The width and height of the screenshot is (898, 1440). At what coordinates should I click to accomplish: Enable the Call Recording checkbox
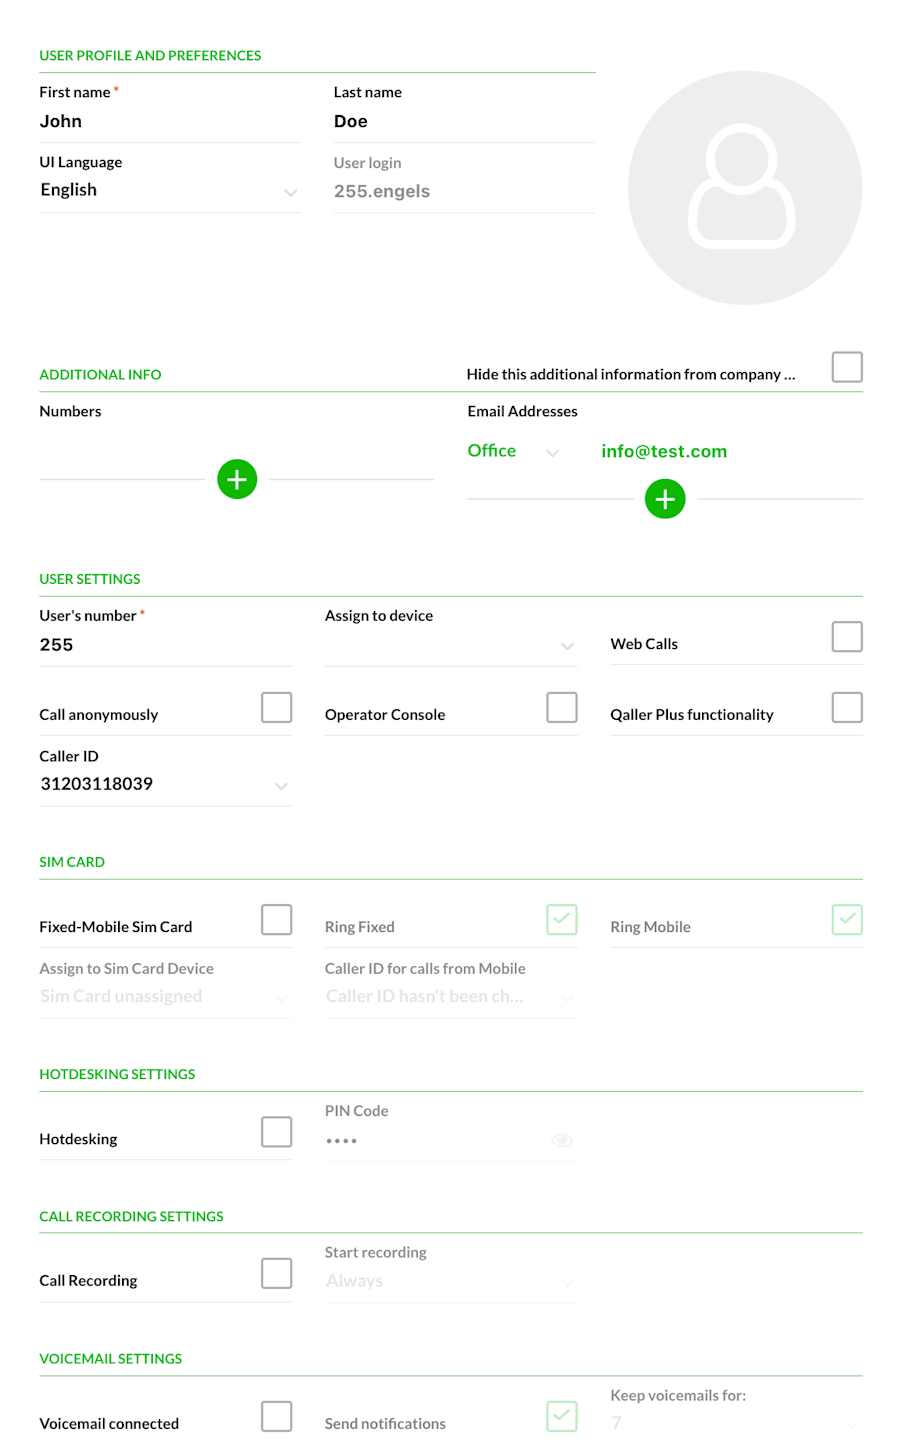tap(276, 1274)
